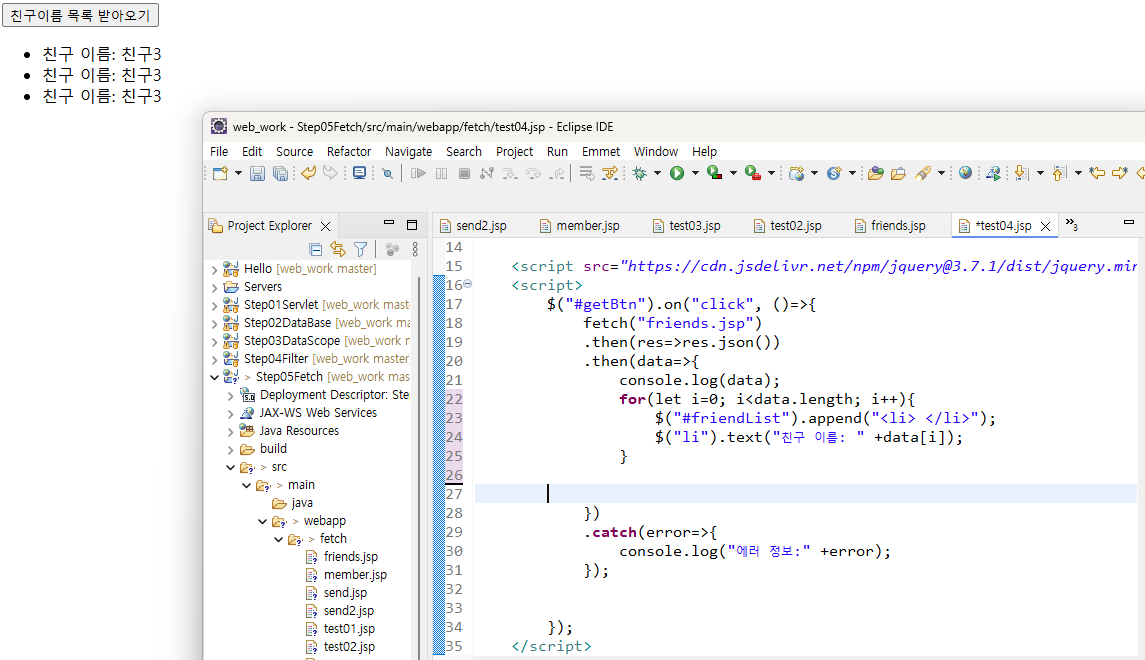1145x660 pixels.
Task: Click the Drop To Frame icon
Action: coord(586,173)
